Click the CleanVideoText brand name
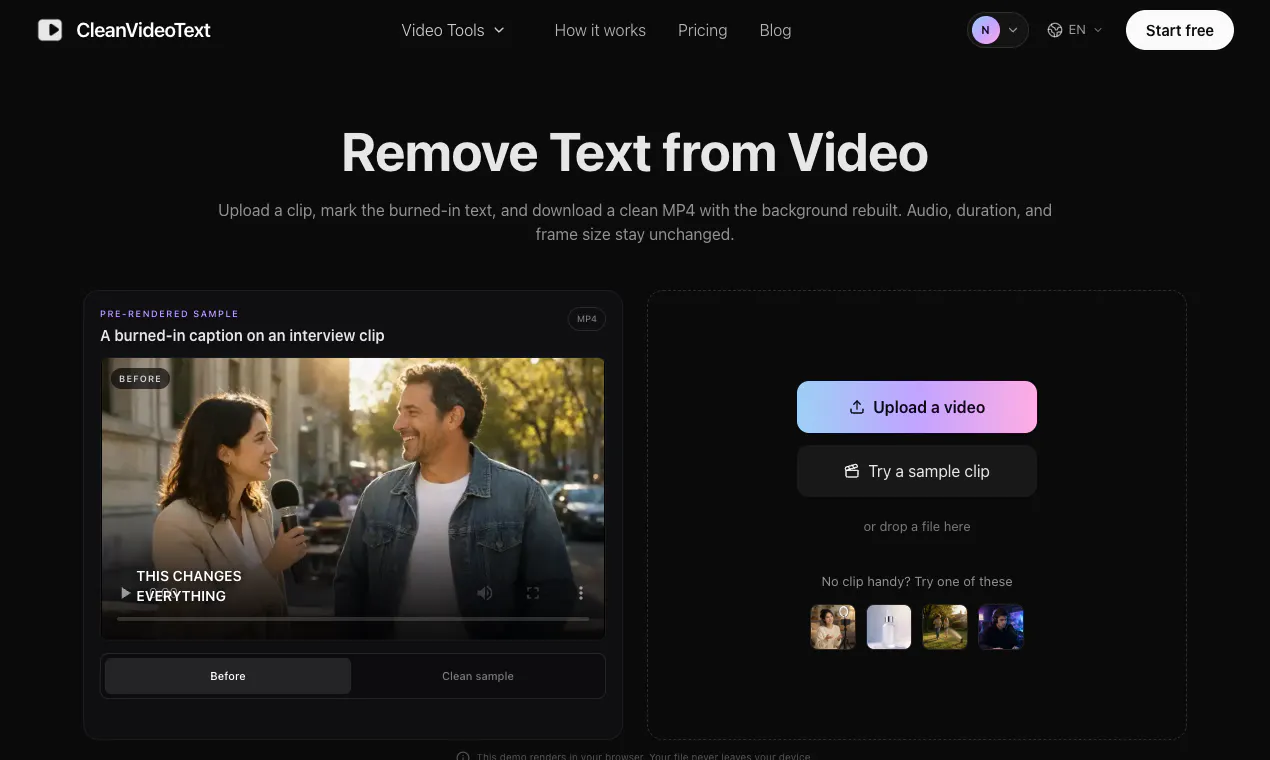Image resolution: width=1270 pixels, height=760 pixels. [x=144, y=30]
